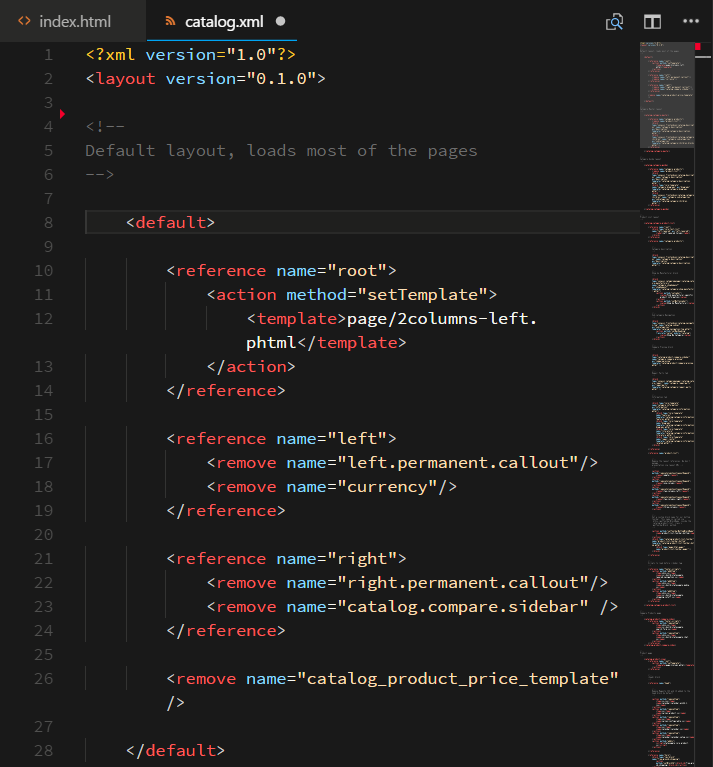Screen dimensions: 713x767
Task: Click the closing </action> tag
Action: (x=251, y=366)
